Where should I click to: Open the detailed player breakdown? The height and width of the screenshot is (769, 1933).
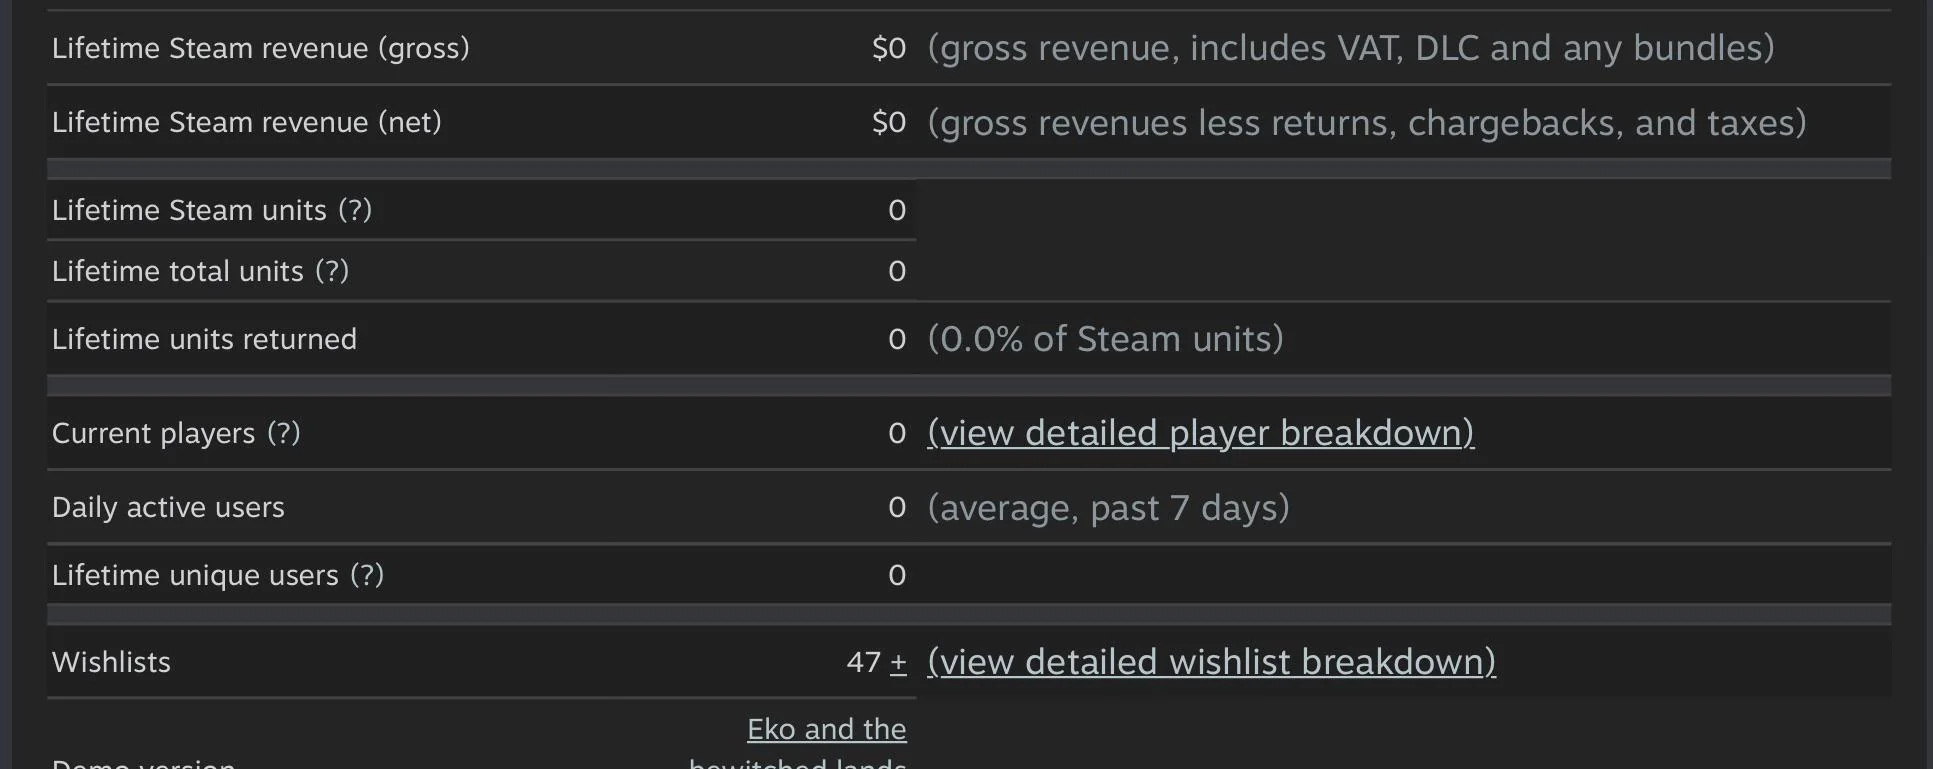1201,432
